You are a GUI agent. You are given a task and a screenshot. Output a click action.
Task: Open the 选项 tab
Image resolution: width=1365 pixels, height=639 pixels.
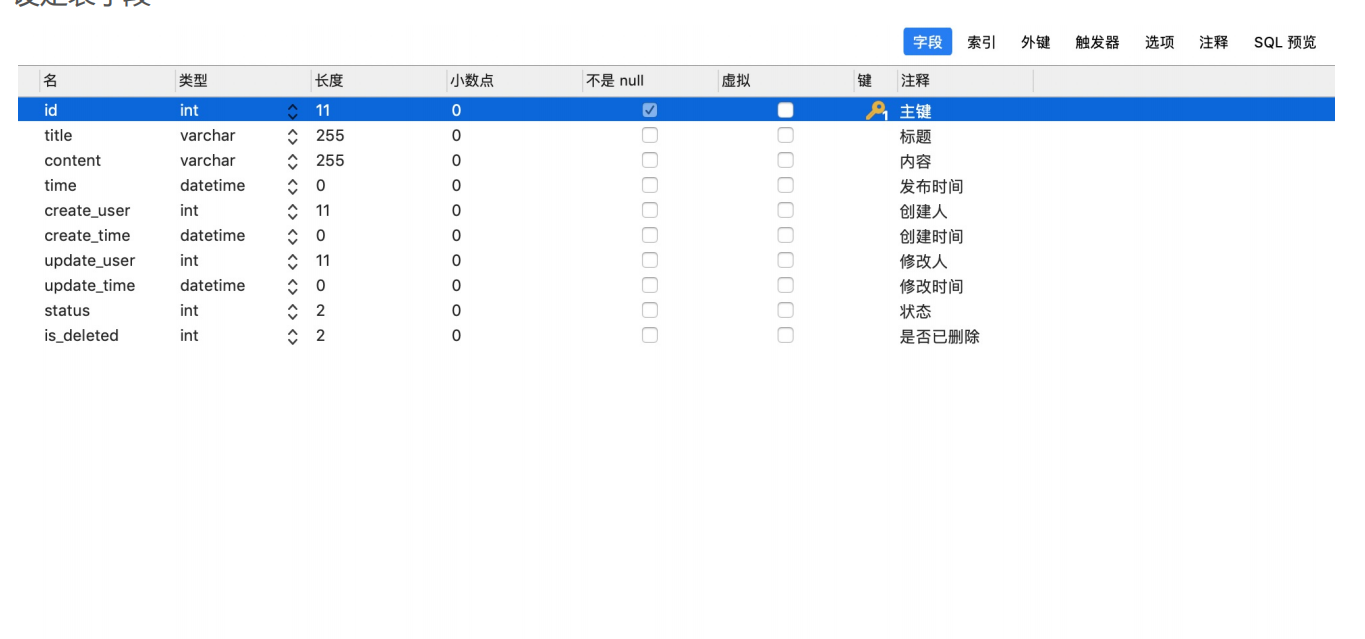pos(1158,42)
